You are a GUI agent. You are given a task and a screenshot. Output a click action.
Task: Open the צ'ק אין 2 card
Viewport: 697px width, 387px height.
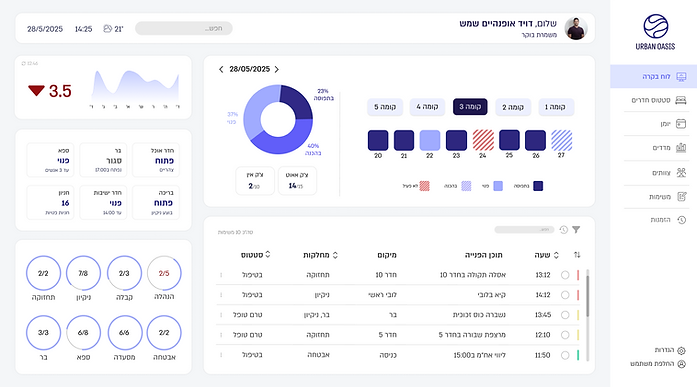pos(255,180)
